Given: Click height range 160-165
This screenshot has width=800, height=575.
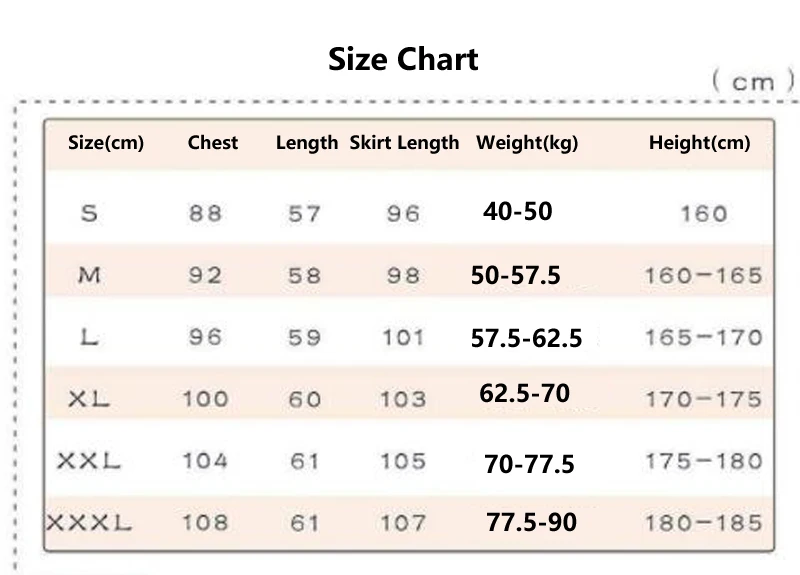Looking at the screenshot, I should pos(704,276).
